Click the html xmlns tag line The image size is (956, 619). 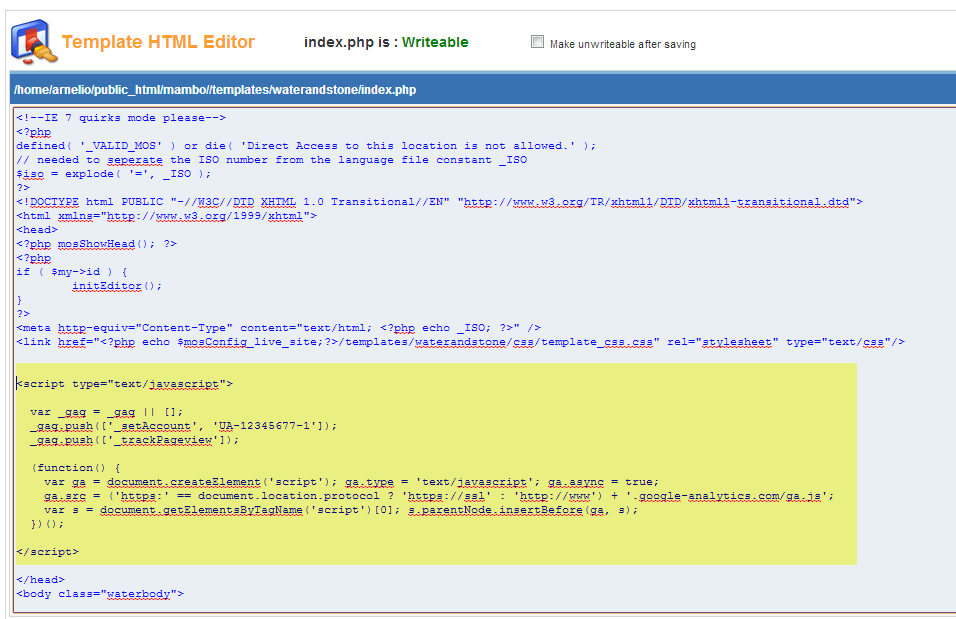tap(167, 216)
